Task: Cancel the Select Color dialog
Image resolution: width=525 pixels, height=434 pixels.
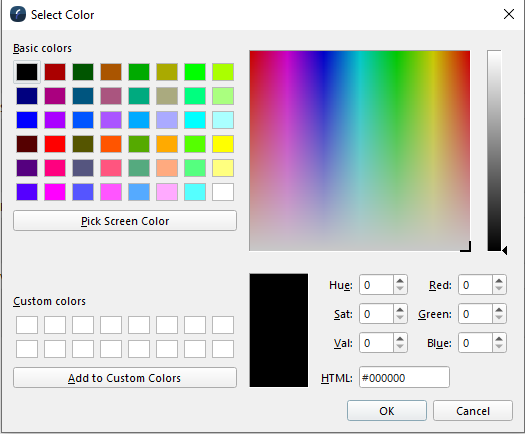Action: tap(473, 411)
